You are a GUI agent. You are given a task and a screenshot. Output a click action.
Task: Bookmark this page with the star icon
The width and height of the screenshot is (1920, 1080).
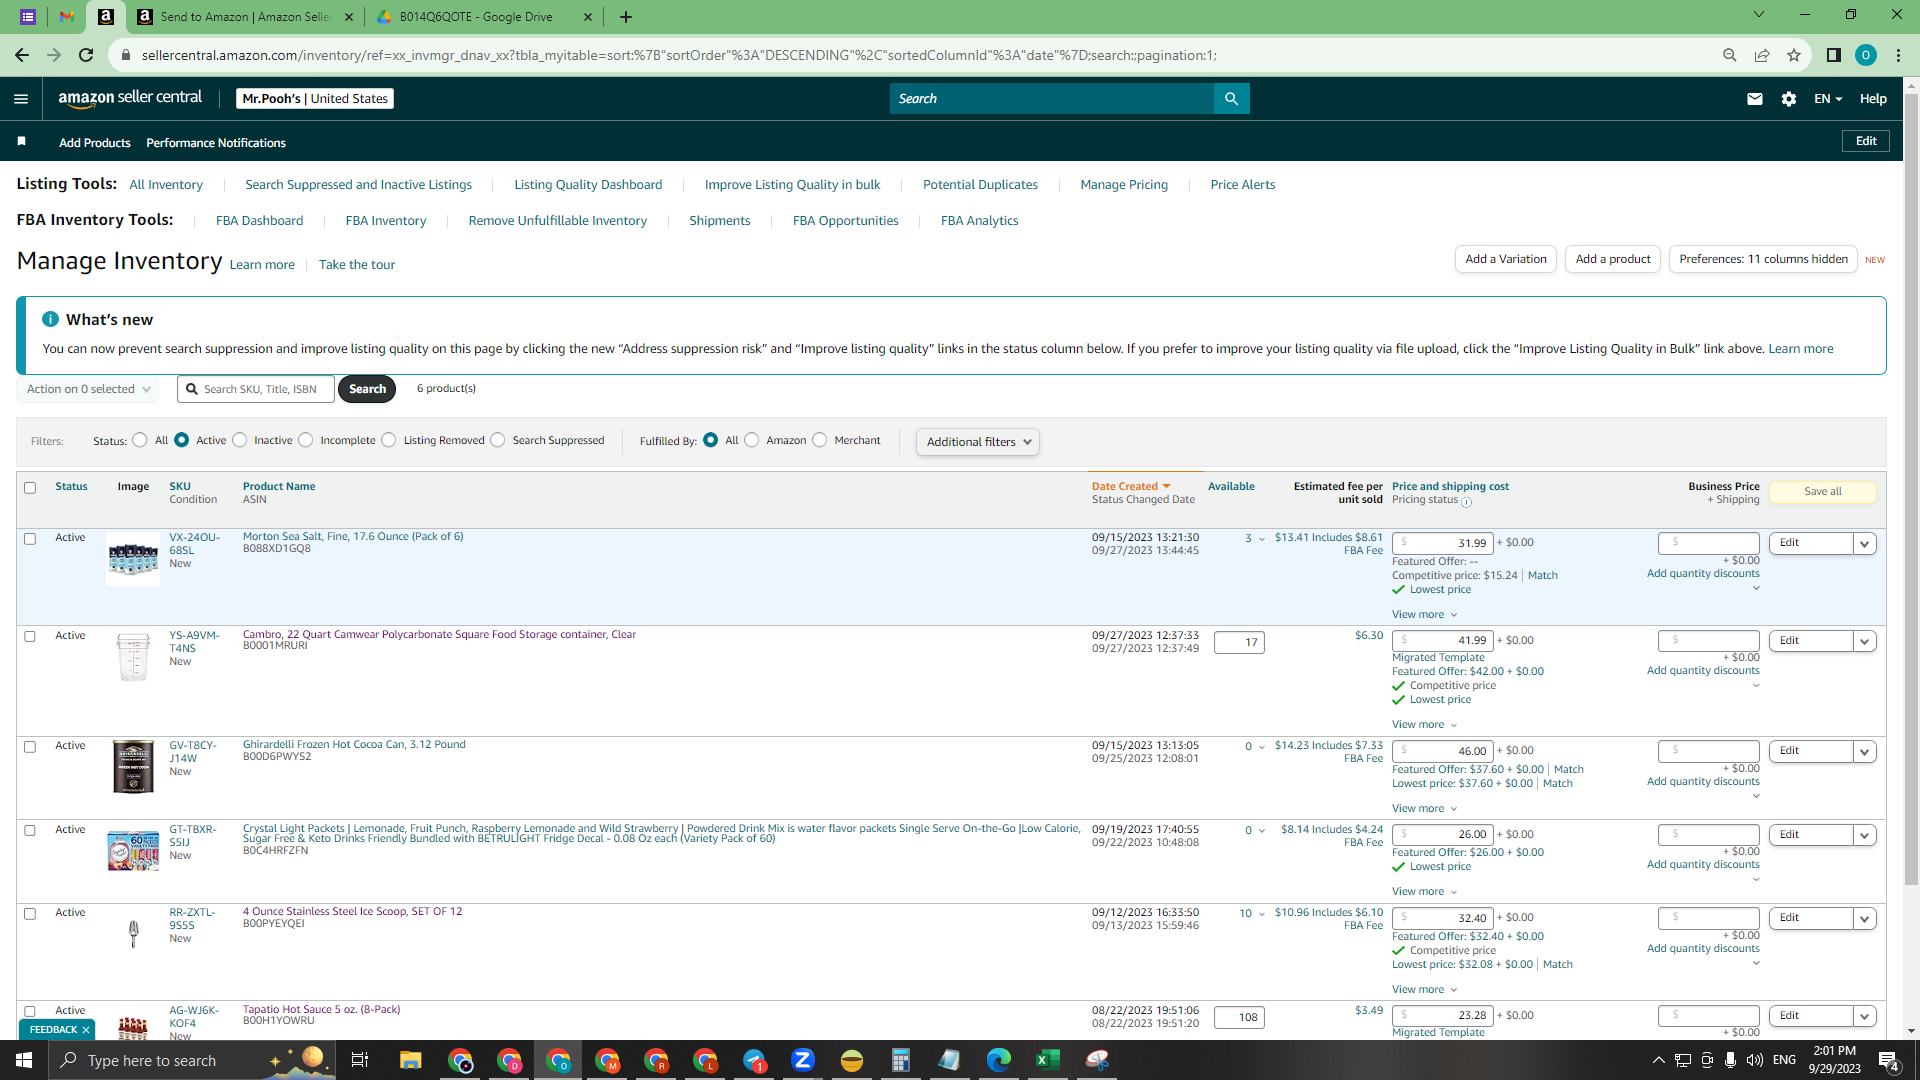[1794, 55]
